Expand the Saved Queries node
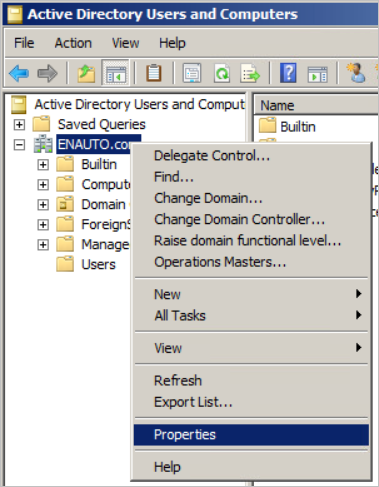 (19, 124)
